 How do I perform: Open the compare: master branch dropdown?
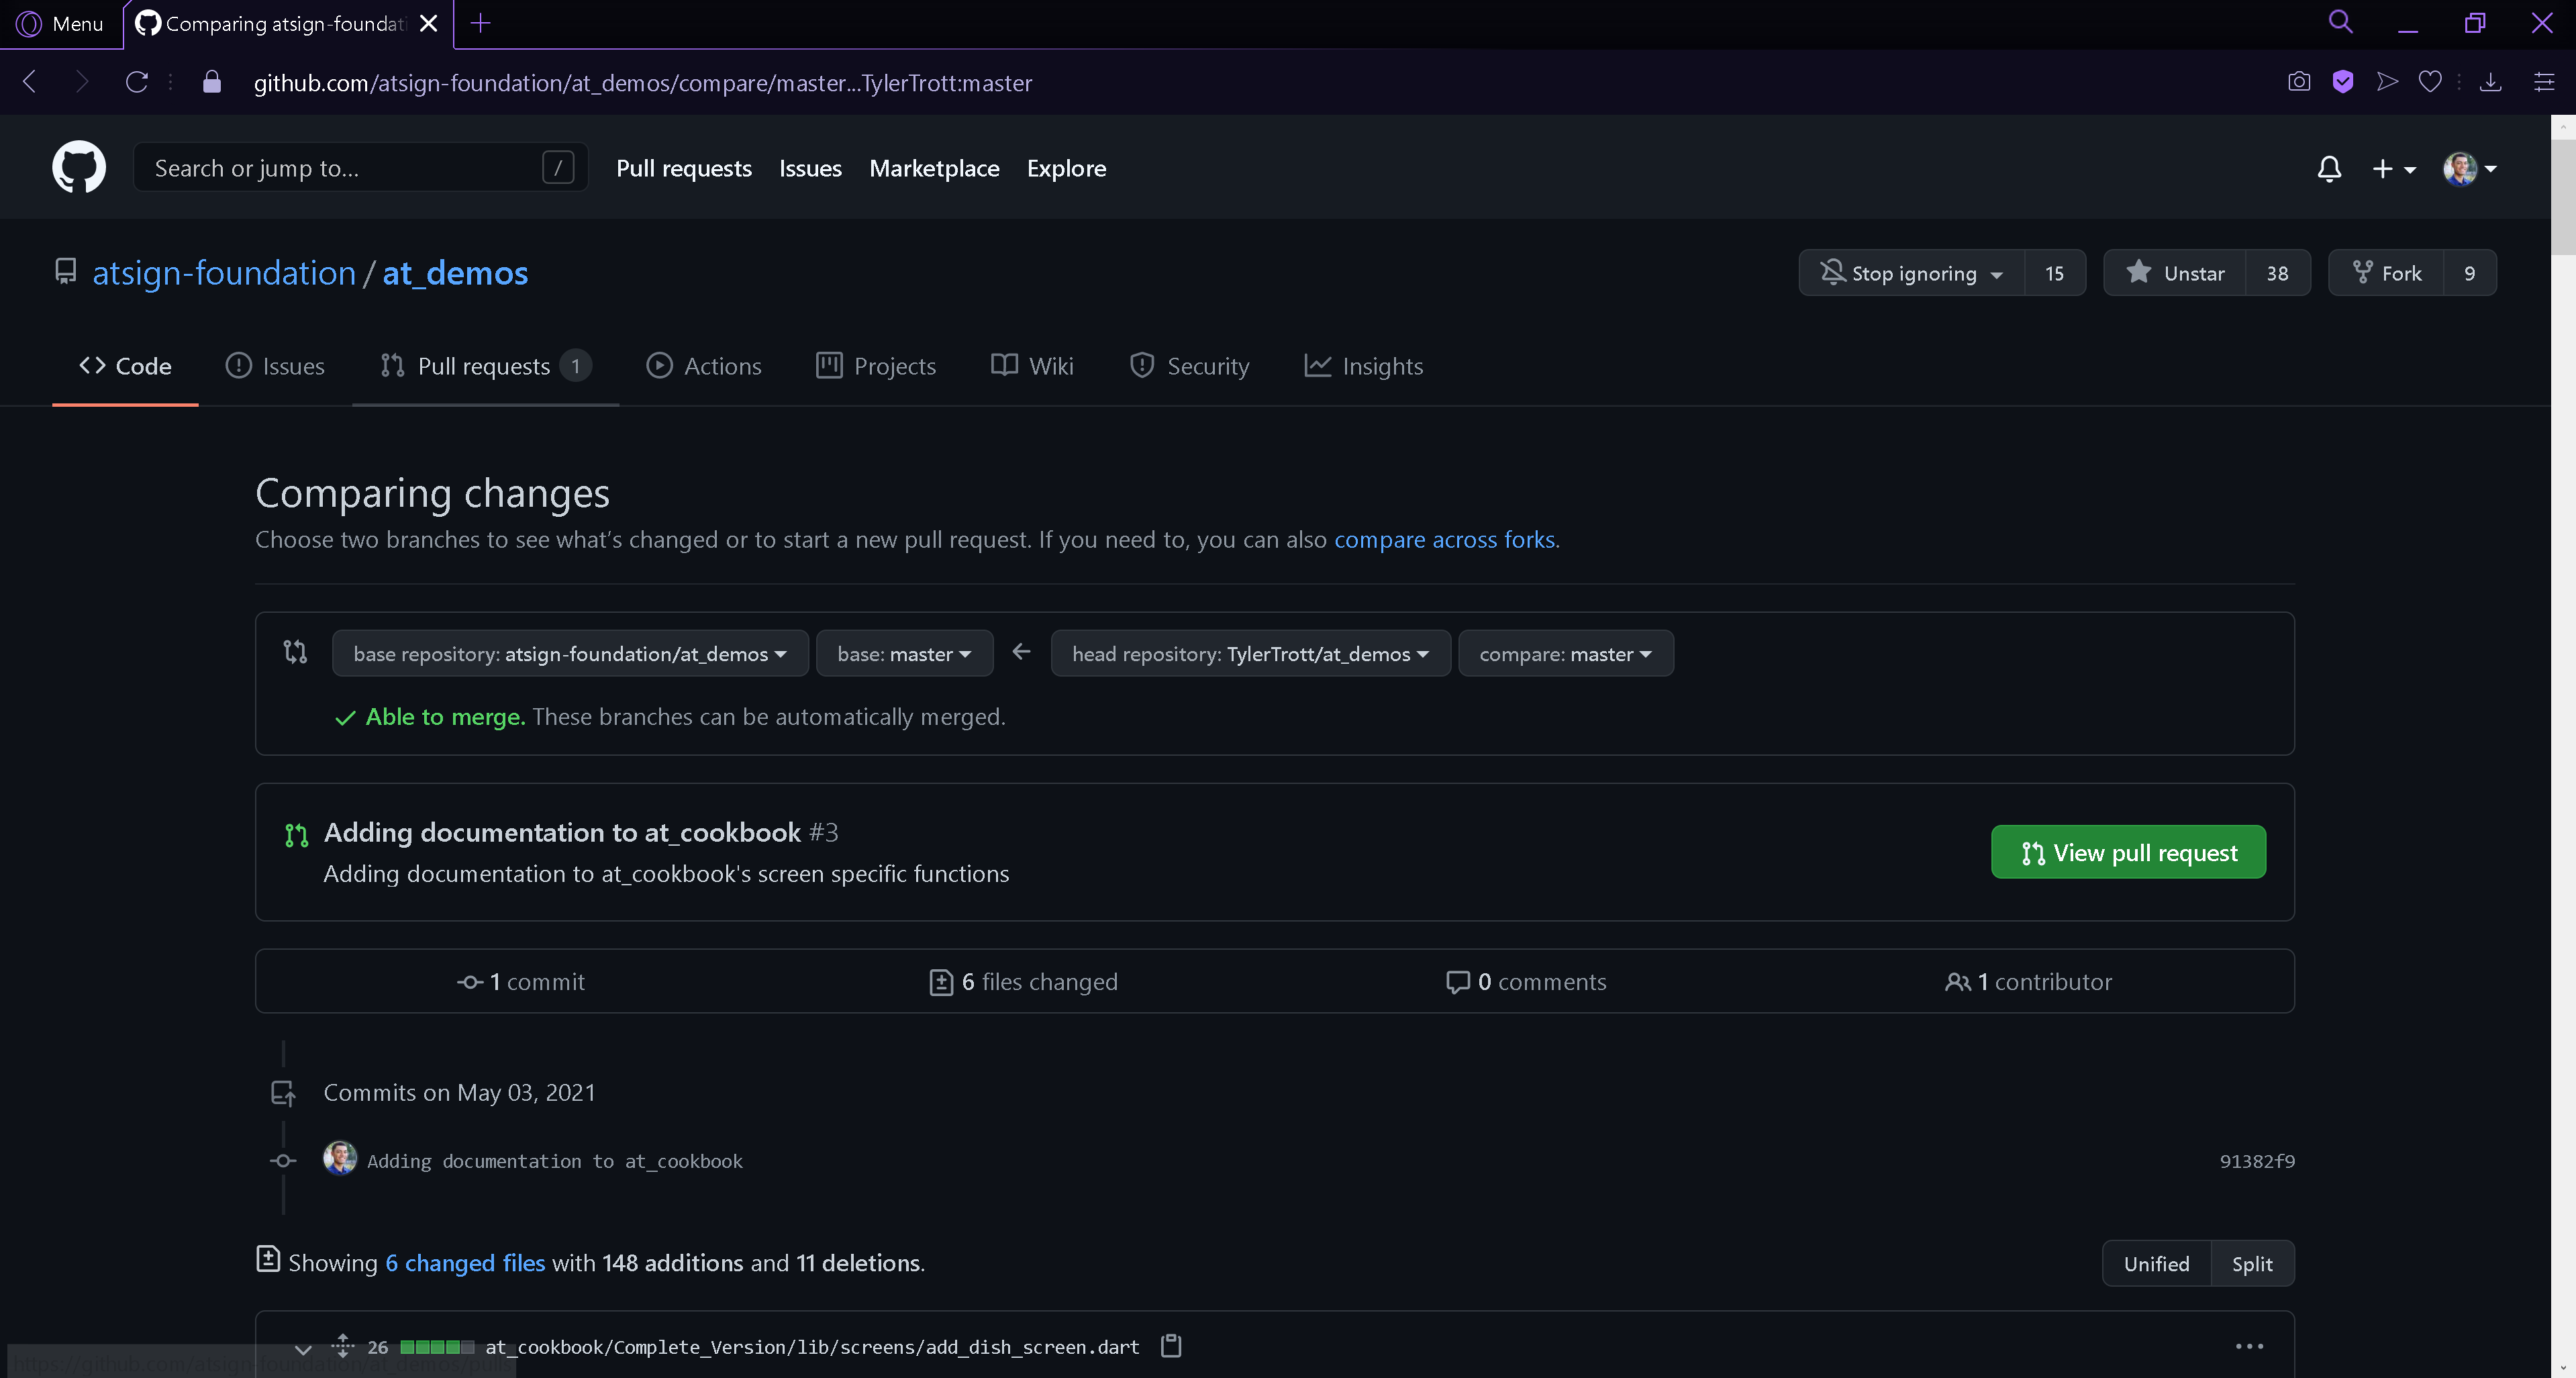(x=1565, y=653)
